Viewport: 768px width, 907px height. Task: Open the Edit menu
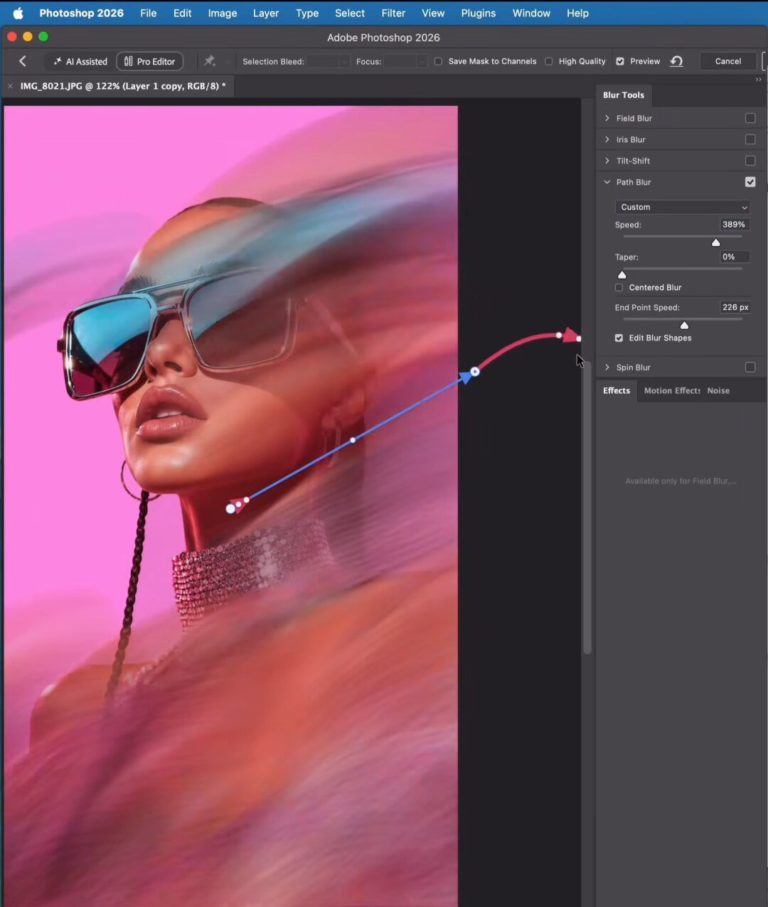pos(182,13)
